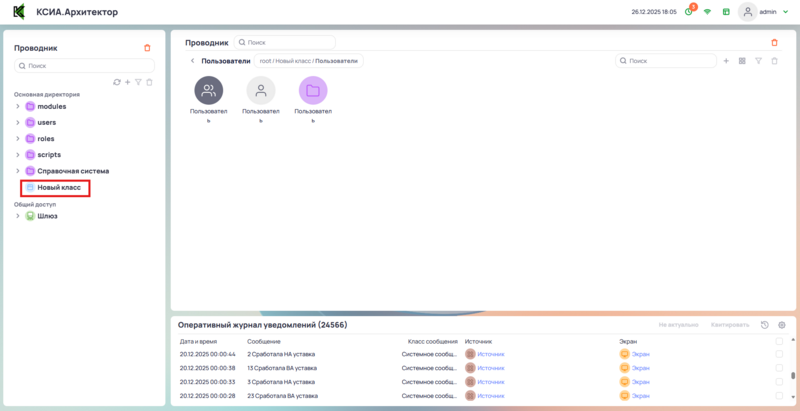
Task: Click the history icon in notification journal header
Action: pyautogui.click(x=764, y=325)
